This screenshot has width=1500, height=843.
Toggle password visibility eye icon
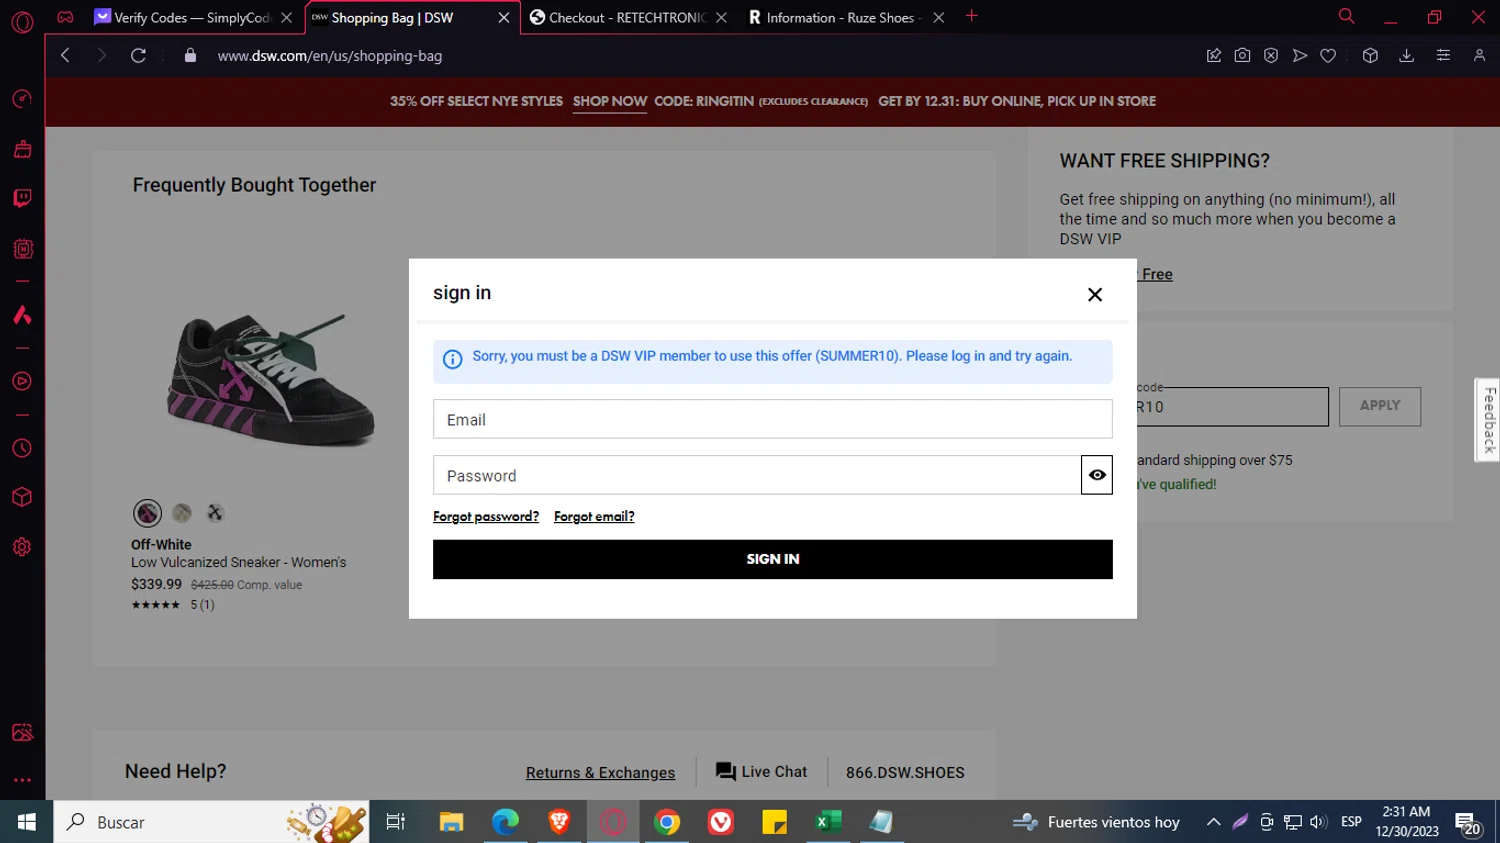coord(1097,475)
